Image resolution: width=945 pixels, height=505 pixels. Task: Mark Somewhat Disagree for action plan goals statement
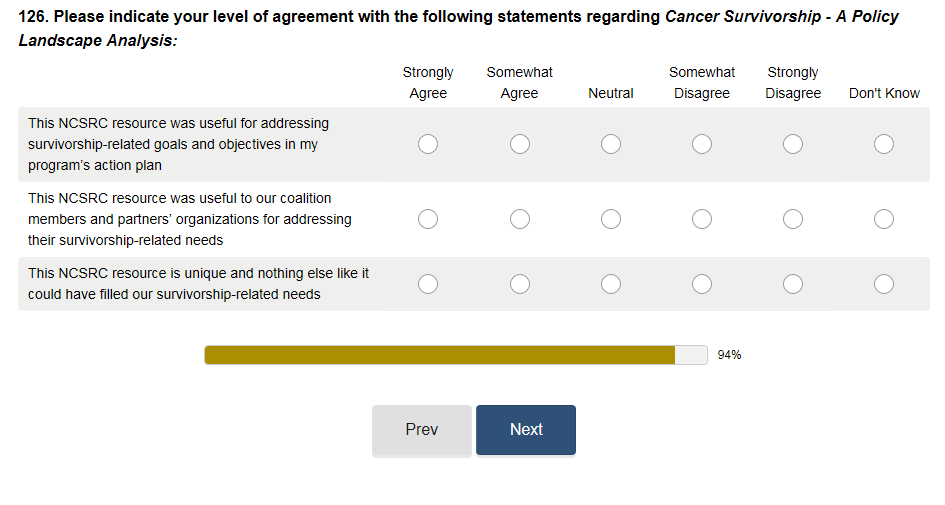coord(702,144)
